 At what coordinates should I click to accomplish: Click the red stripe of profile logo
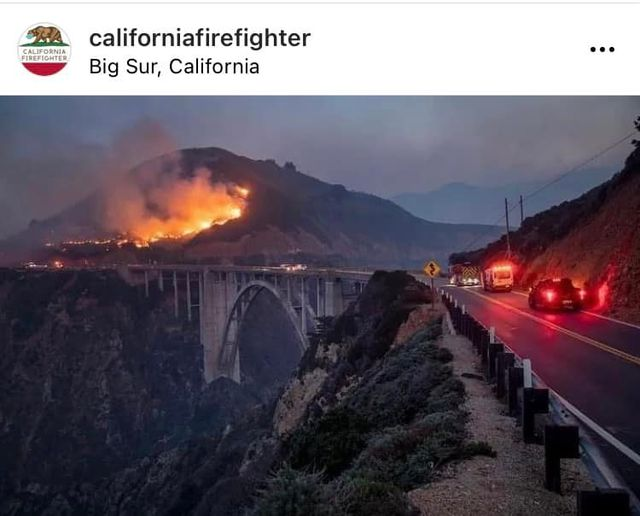(x=44, y=69)
